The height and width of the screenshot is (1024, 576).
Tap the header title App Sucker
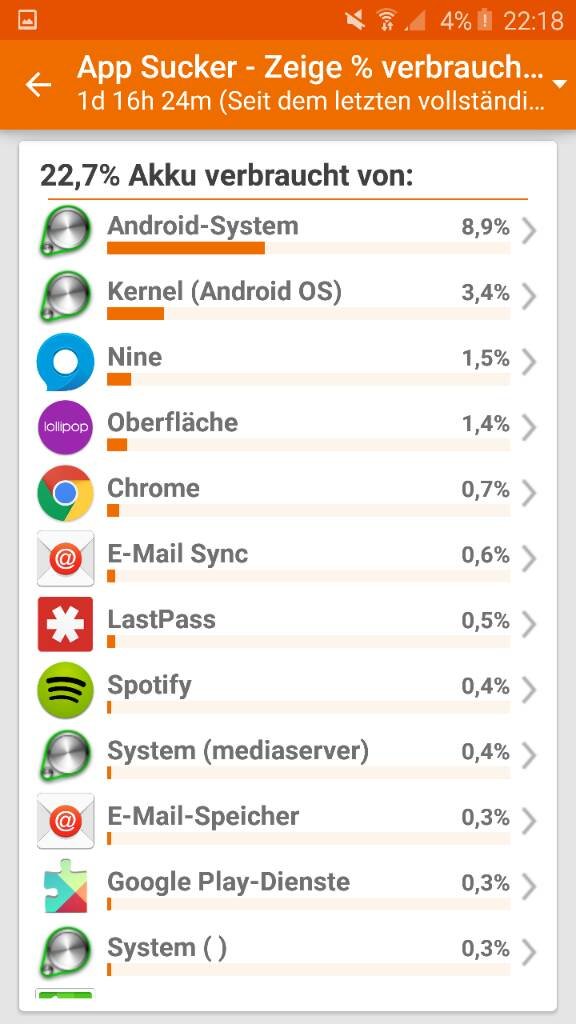coord(157,68)
